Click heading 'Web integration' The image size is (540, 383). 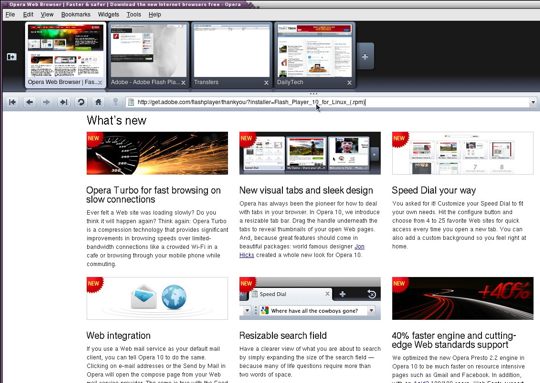118,335
